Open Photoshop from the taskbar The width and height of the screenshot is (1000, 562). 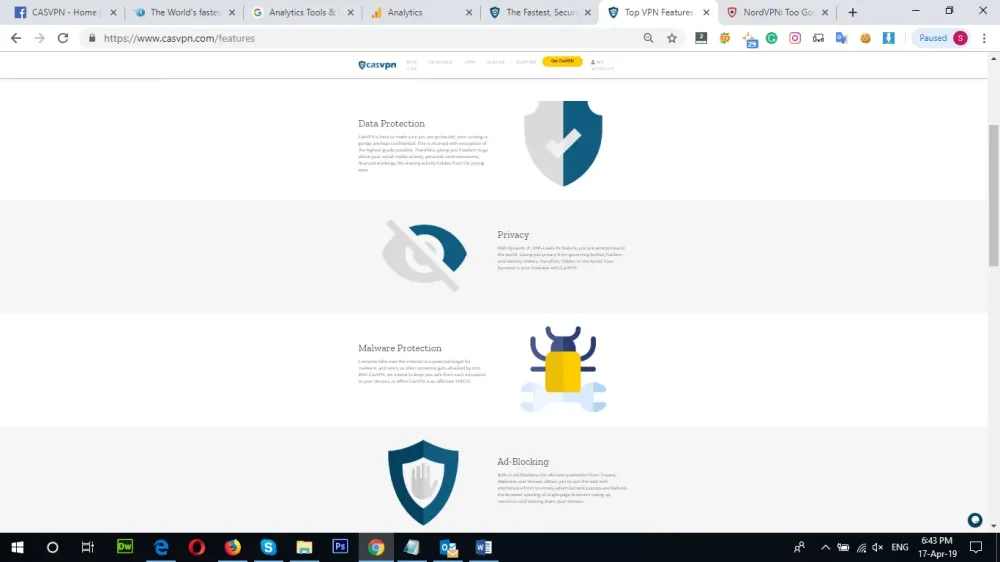(340, 547)
